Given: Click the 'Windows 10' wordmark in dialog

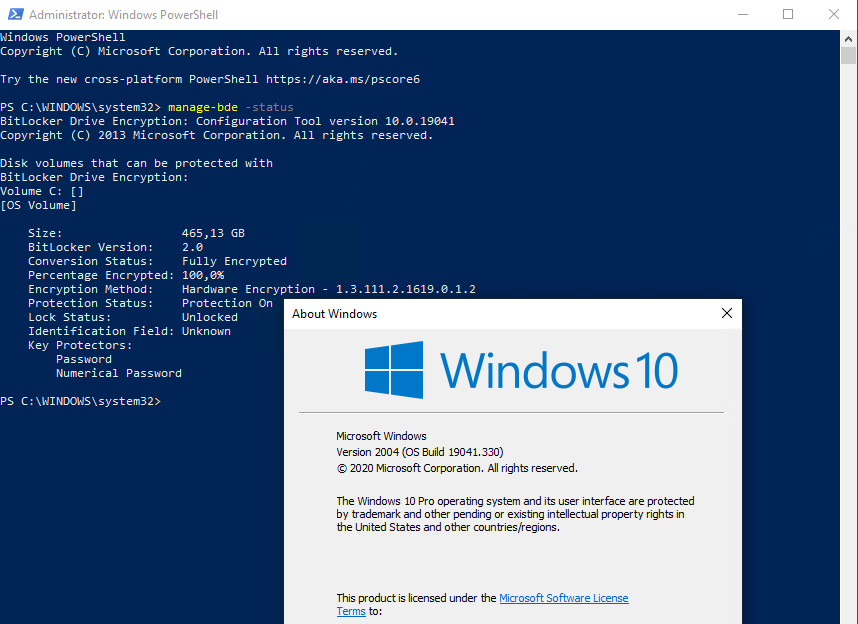Looking at the screenshot, I should point(559,371).
